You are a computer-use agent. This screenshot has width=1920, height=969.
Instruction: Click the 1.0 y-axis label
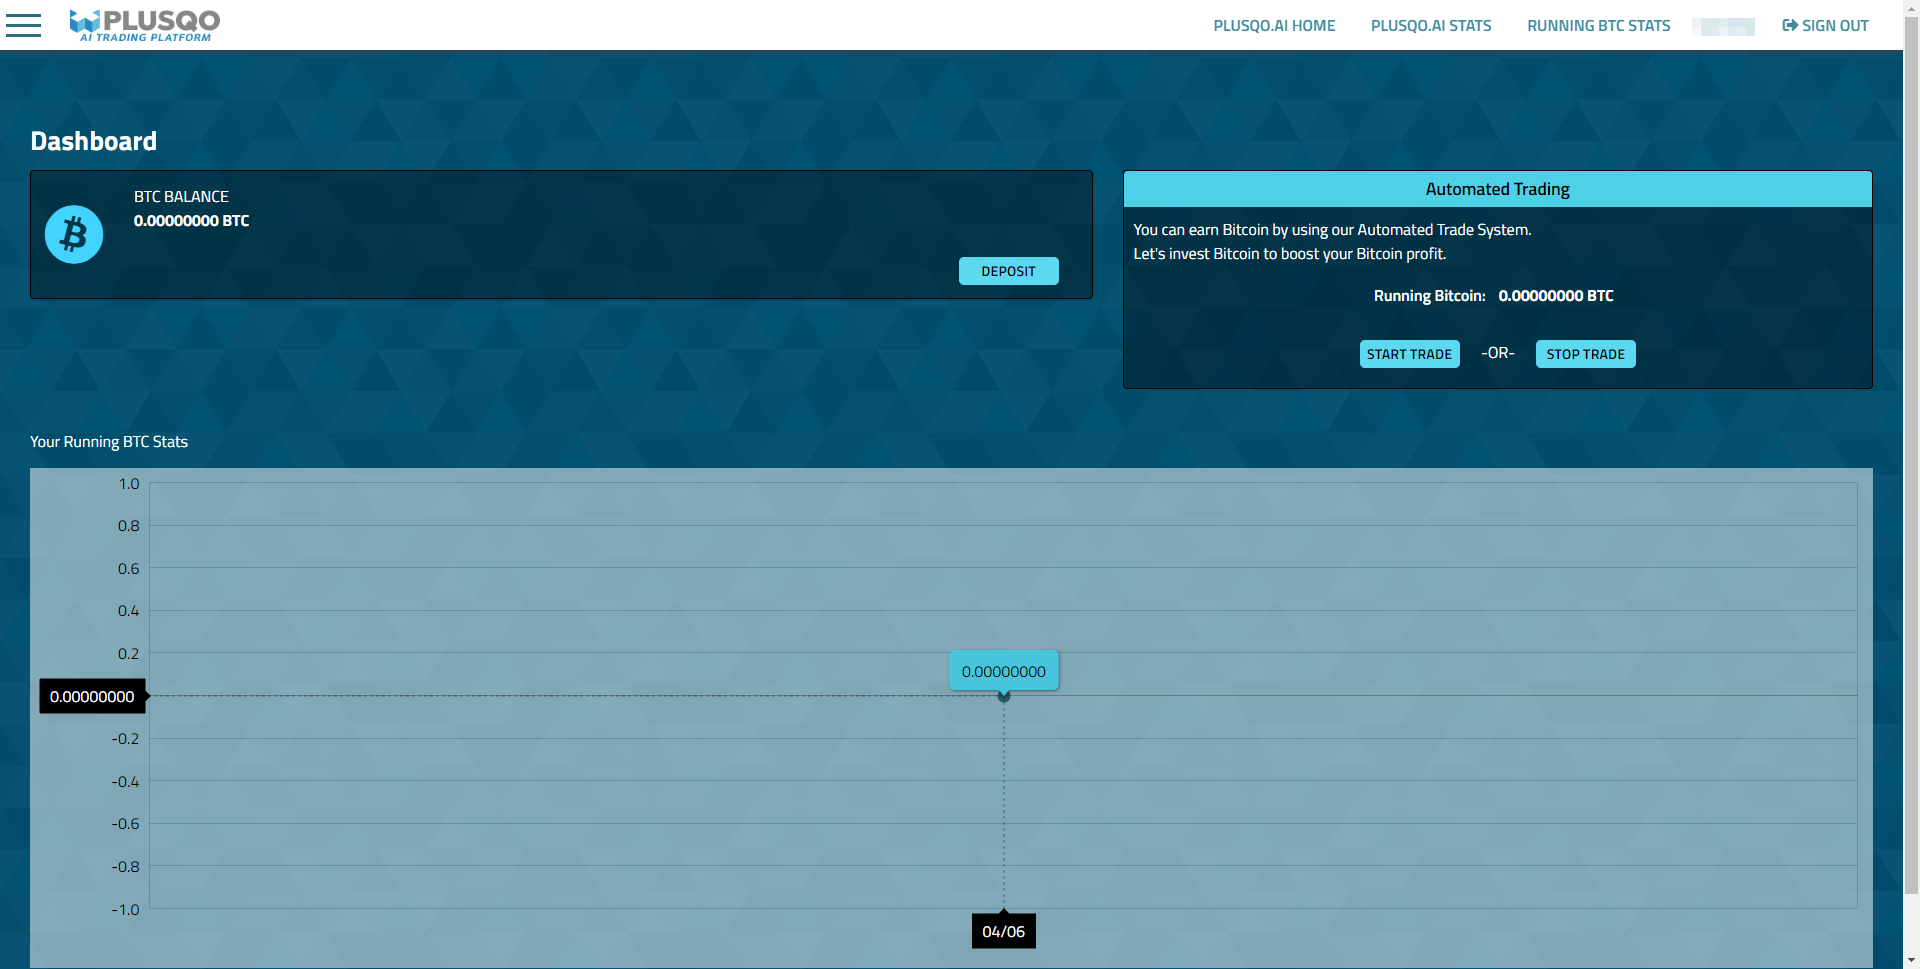click(x=129, y=484)
